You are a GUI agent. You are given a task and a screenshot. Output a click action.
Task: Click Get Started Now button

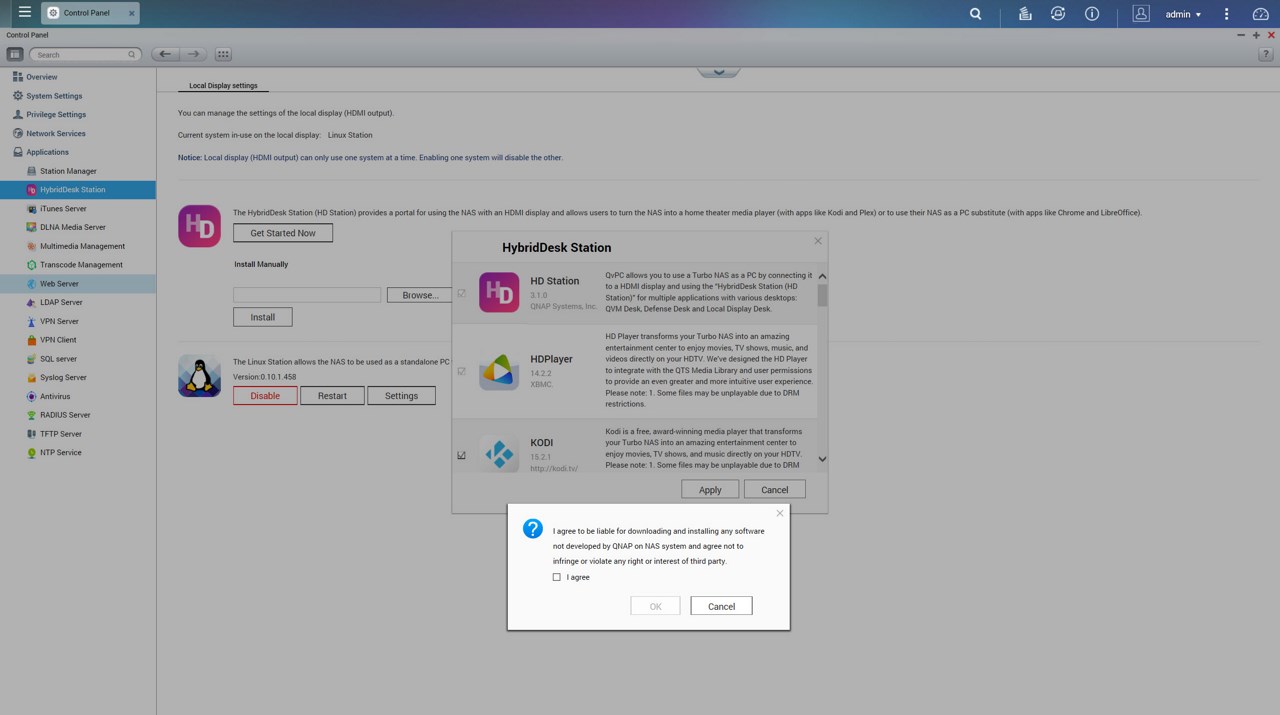tap(283, 233)
